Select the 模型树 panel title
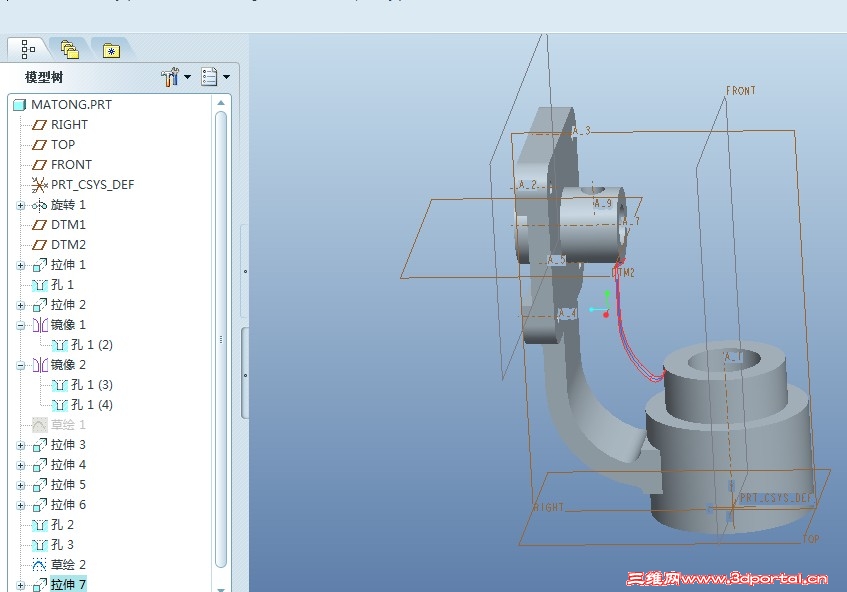847x592 pixels. 44,77
